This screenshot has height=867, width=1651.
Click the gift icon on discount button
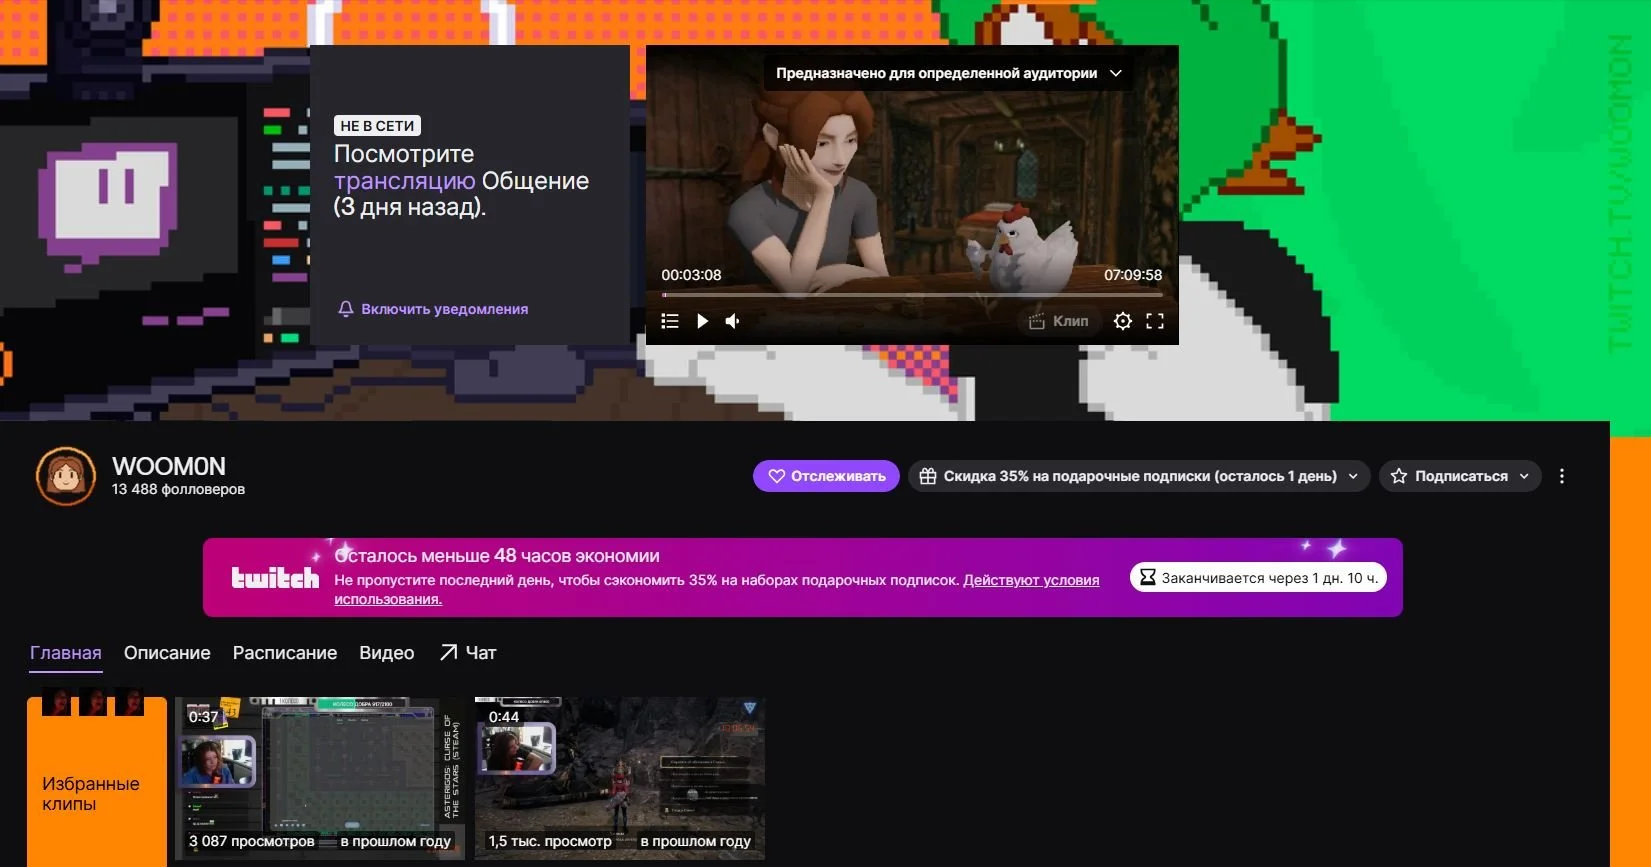pyautogui.click(x=928, y=476)
